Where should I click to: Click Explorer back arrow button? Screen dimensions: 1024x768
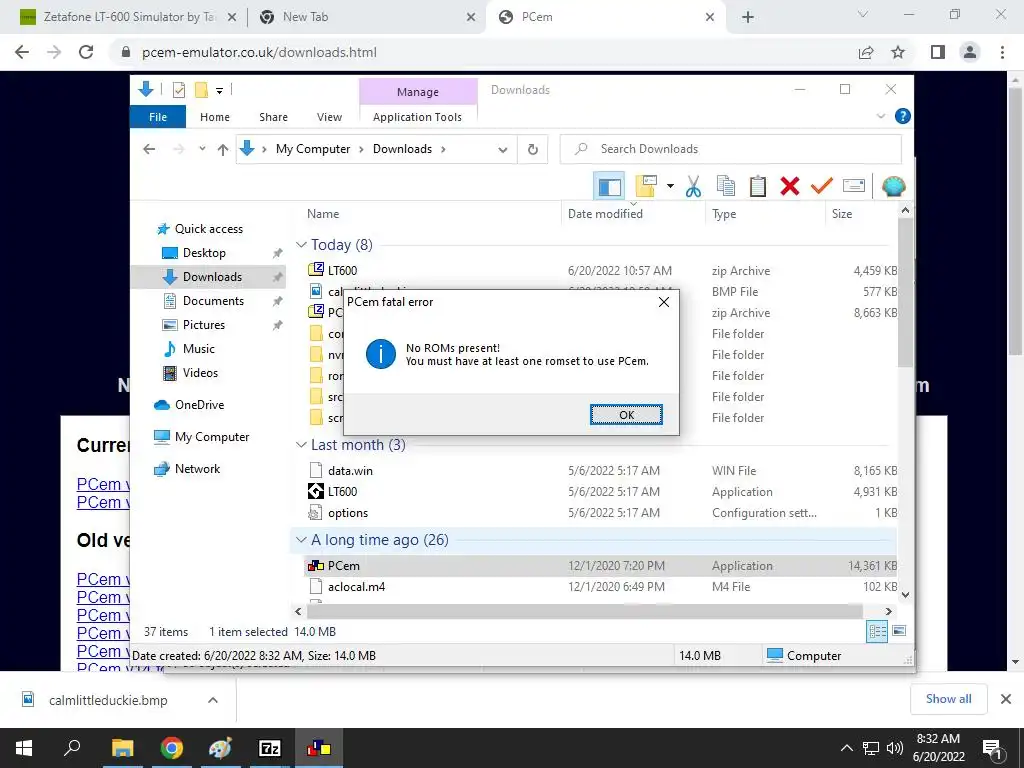(x=149, y=149)
